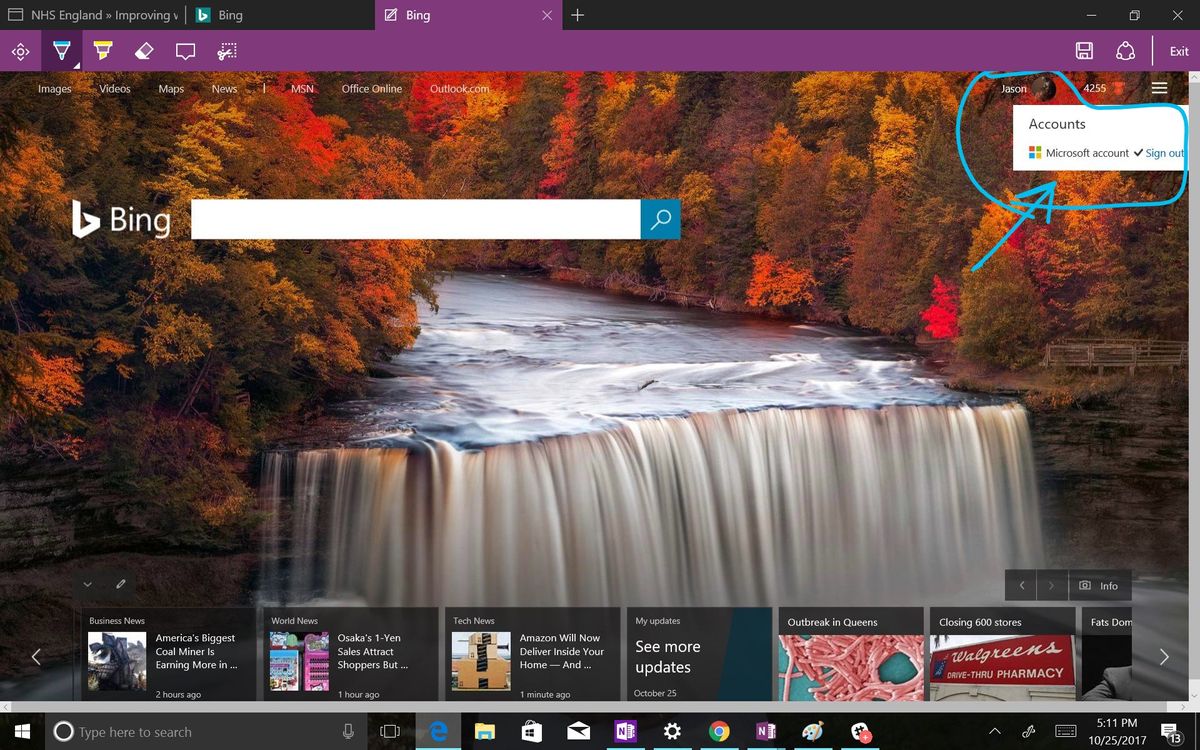Image resolution: width=1200 pixels, height=750 pixels.
Task: Select the ballpoint pen tool
Action: (x=61, y=51)
